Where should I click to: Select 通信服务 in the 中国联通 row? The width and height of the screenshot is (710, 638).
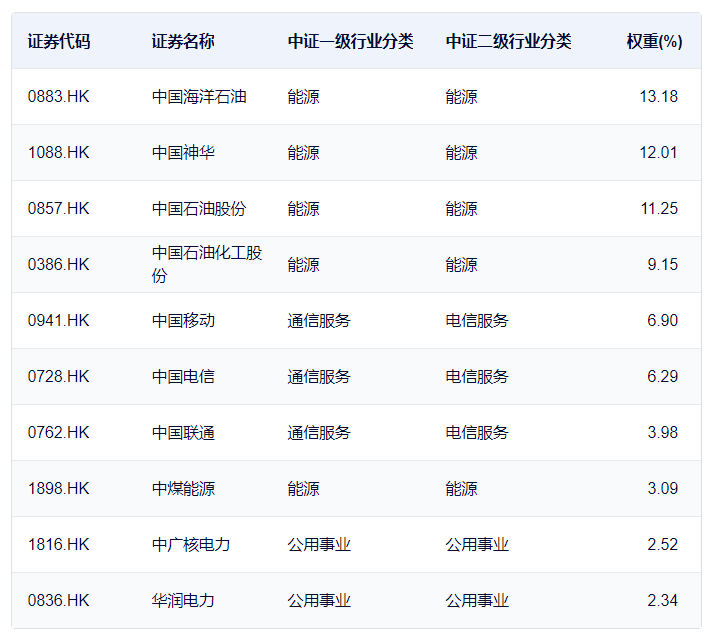click(319, 432)
